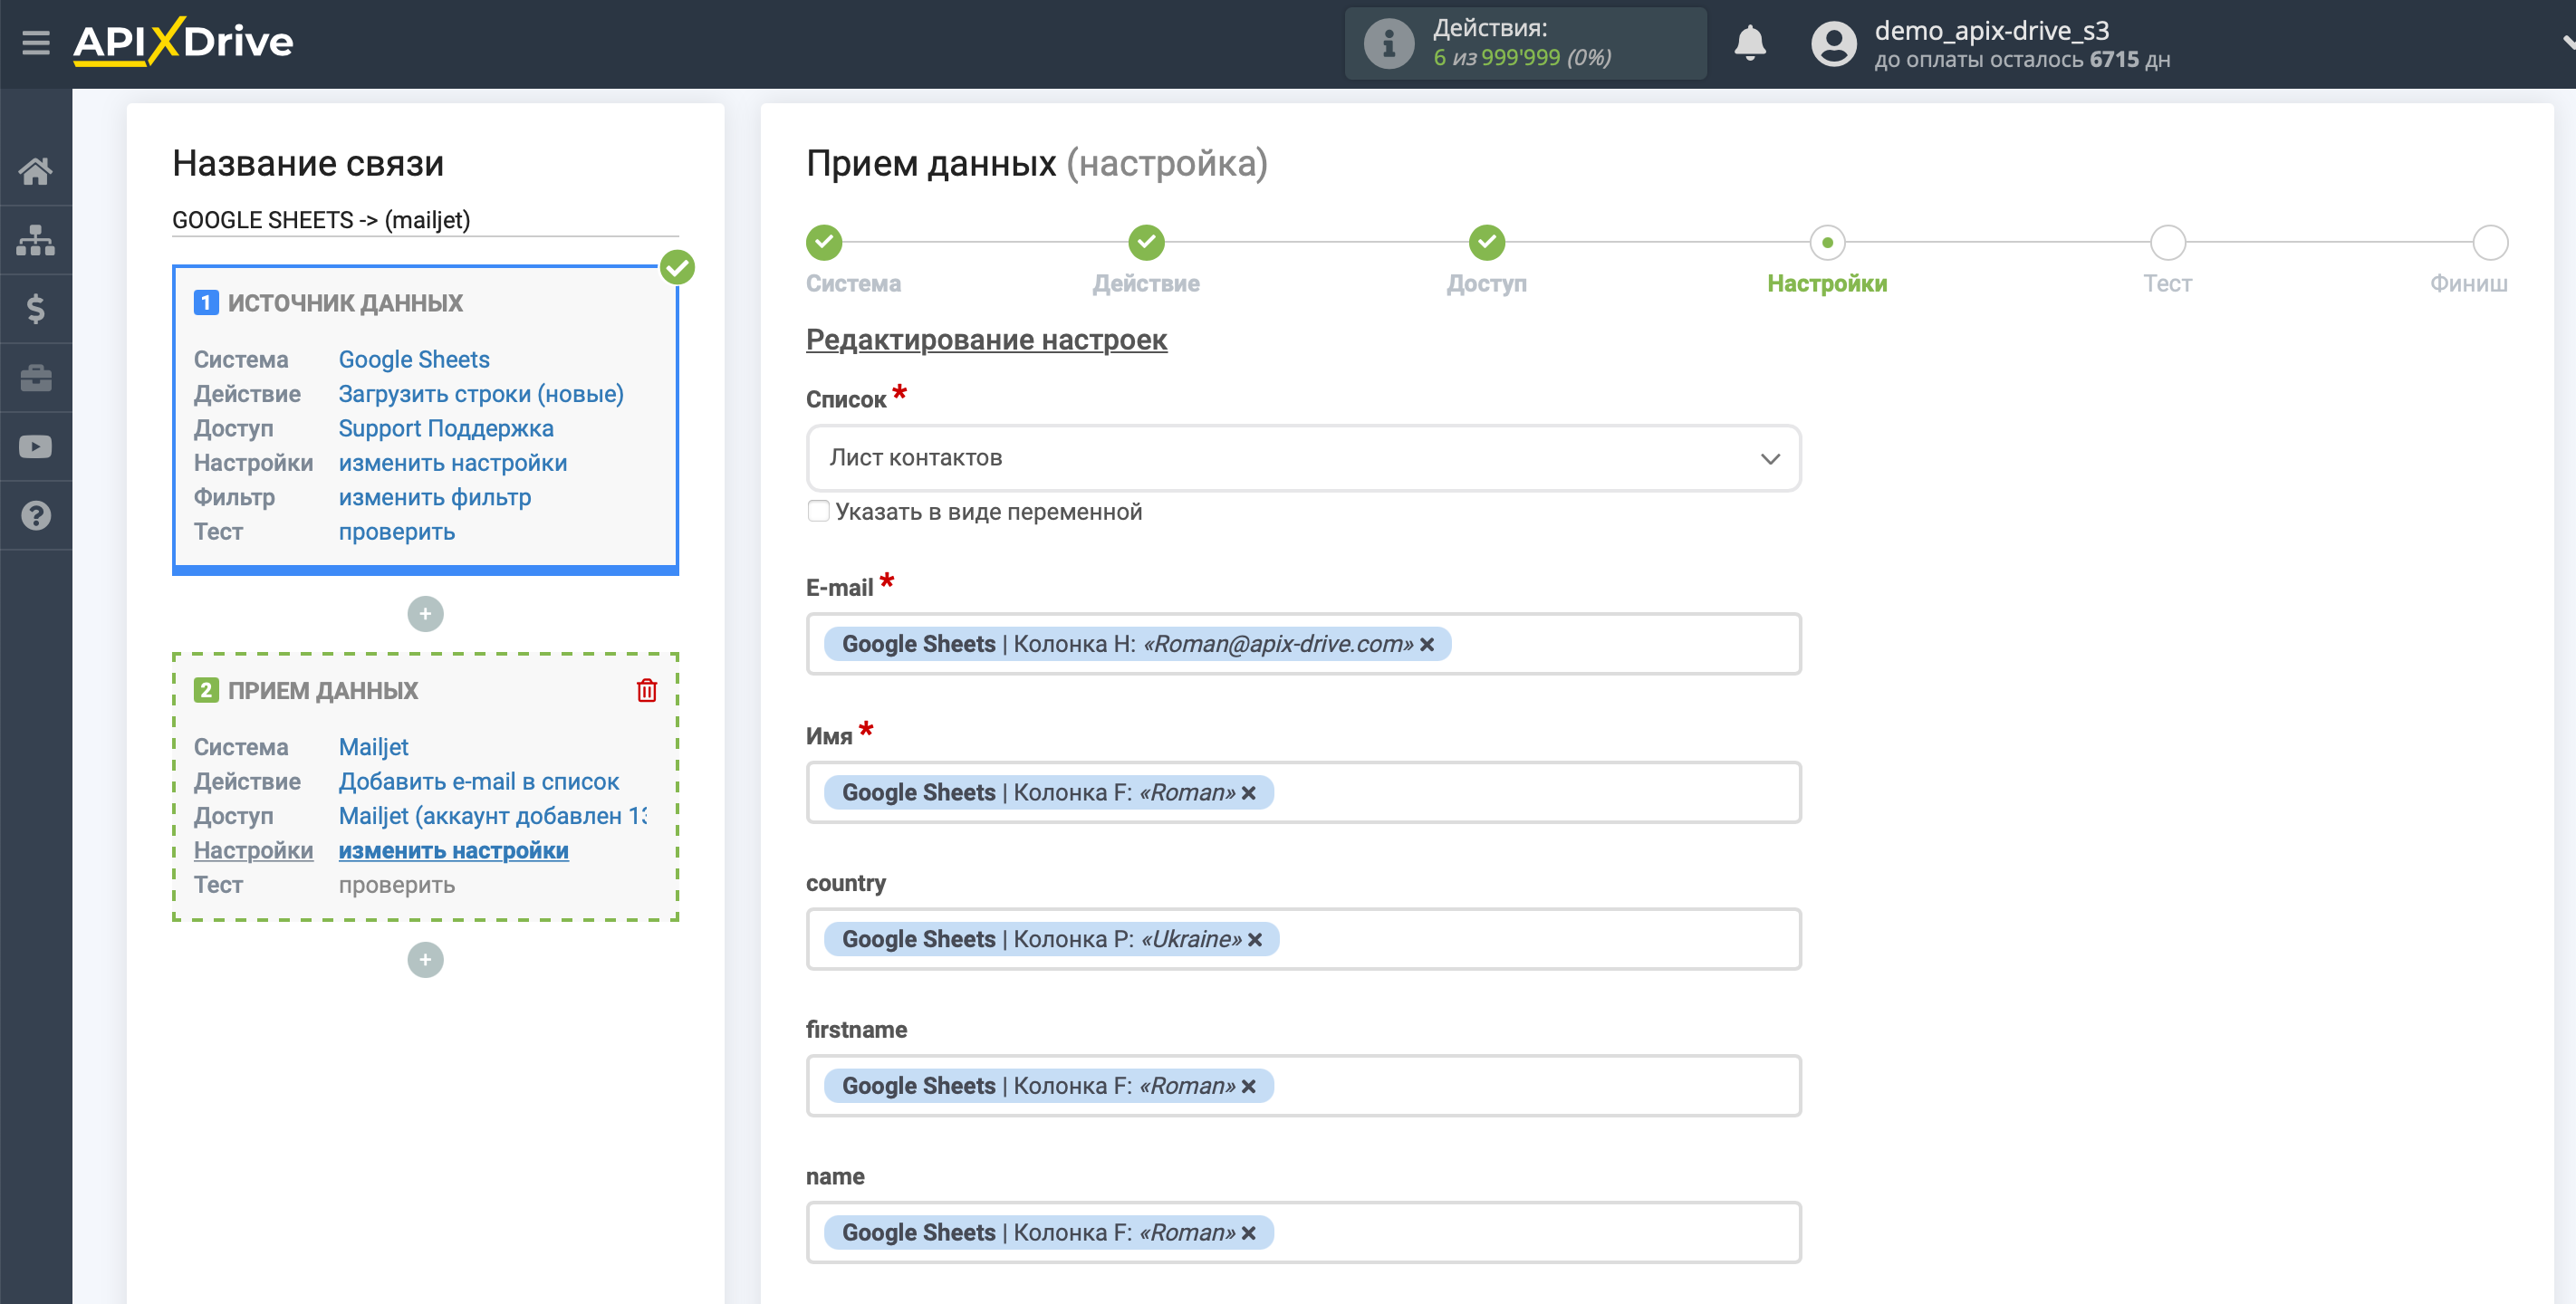Click 'Добавить e-mail в список' link

coord(479,781)
